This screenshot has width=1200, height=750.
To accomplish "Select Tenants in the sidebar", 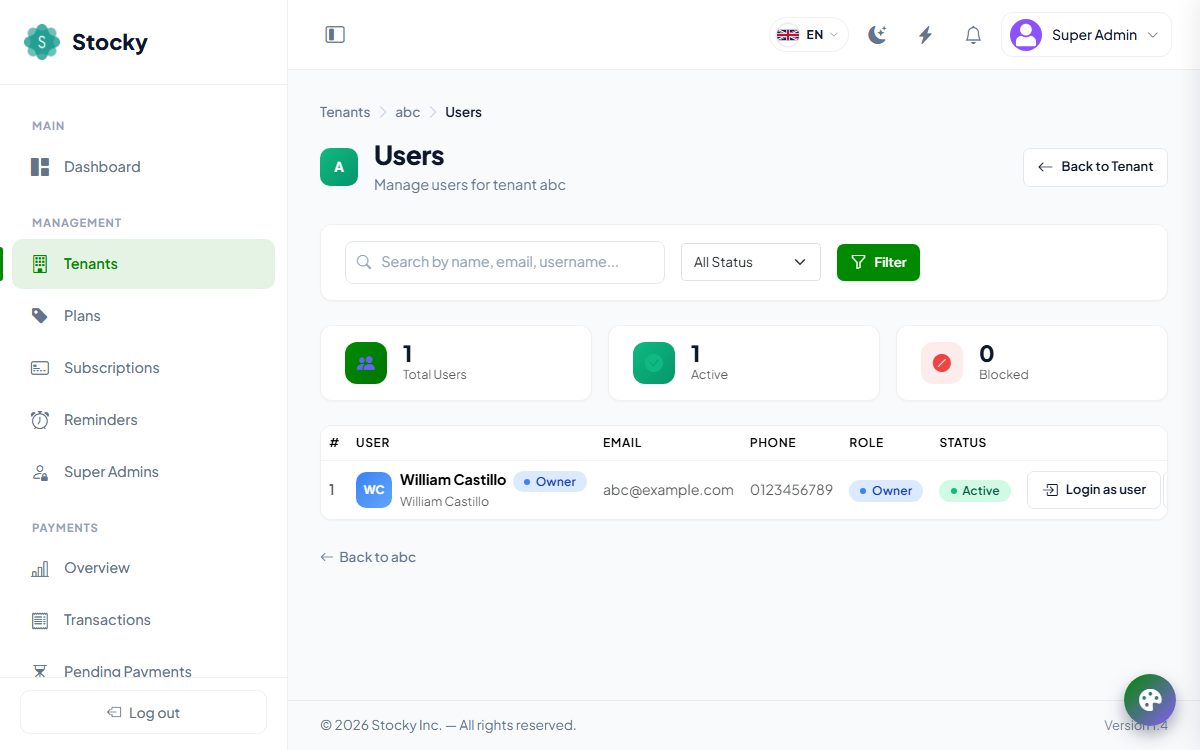I will (x=143, y=264).
